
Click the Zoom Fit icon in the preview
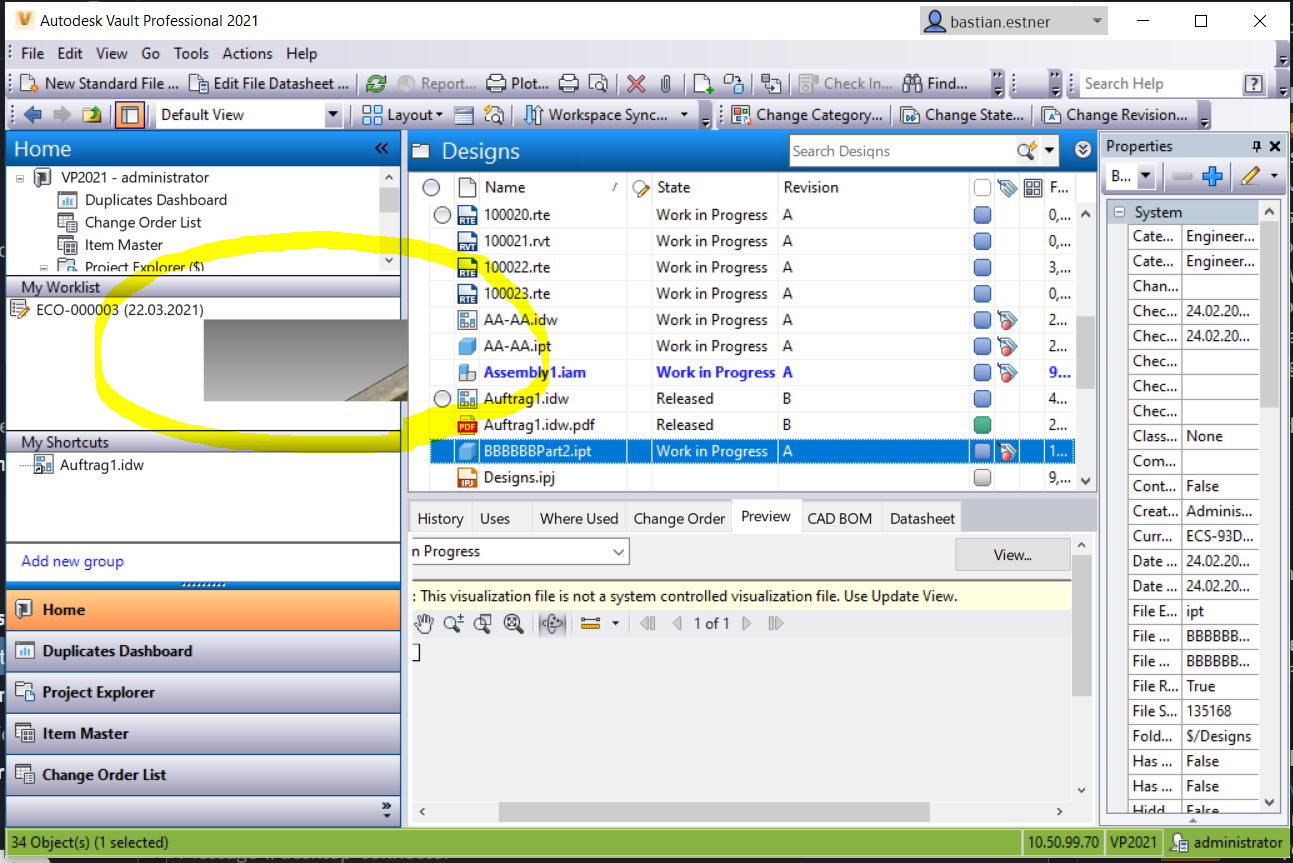pyautogui.click(x=513, y=623)
